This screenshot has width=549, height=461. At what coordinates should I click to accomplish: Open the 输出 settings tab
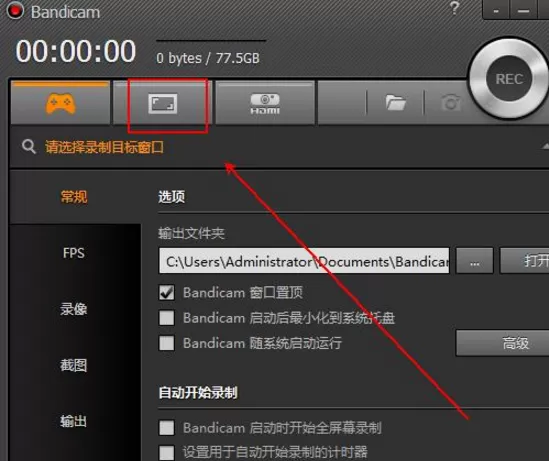pyautogui.click(x=73, y=421)
